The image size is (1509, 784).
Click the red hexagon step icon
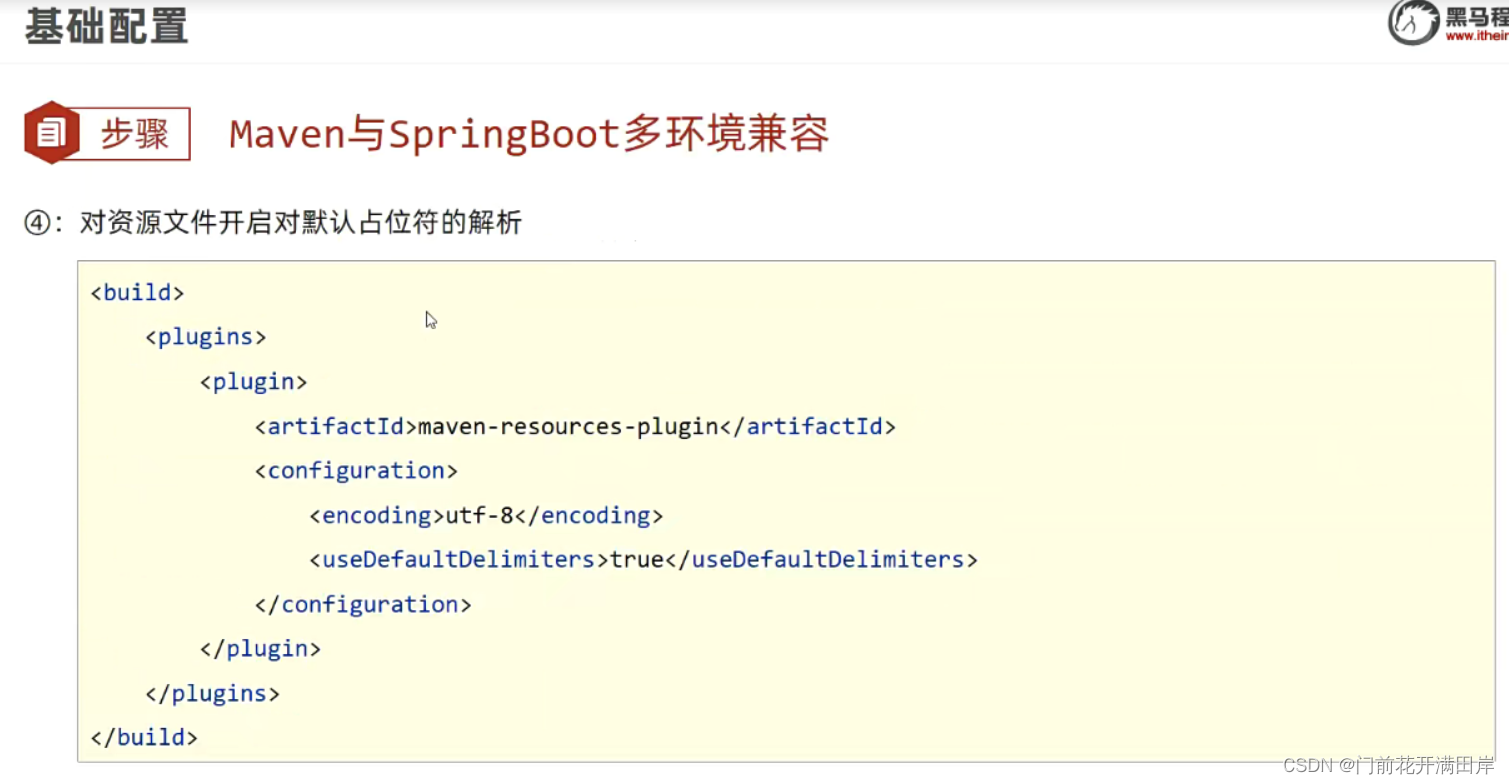coord(52,132)
